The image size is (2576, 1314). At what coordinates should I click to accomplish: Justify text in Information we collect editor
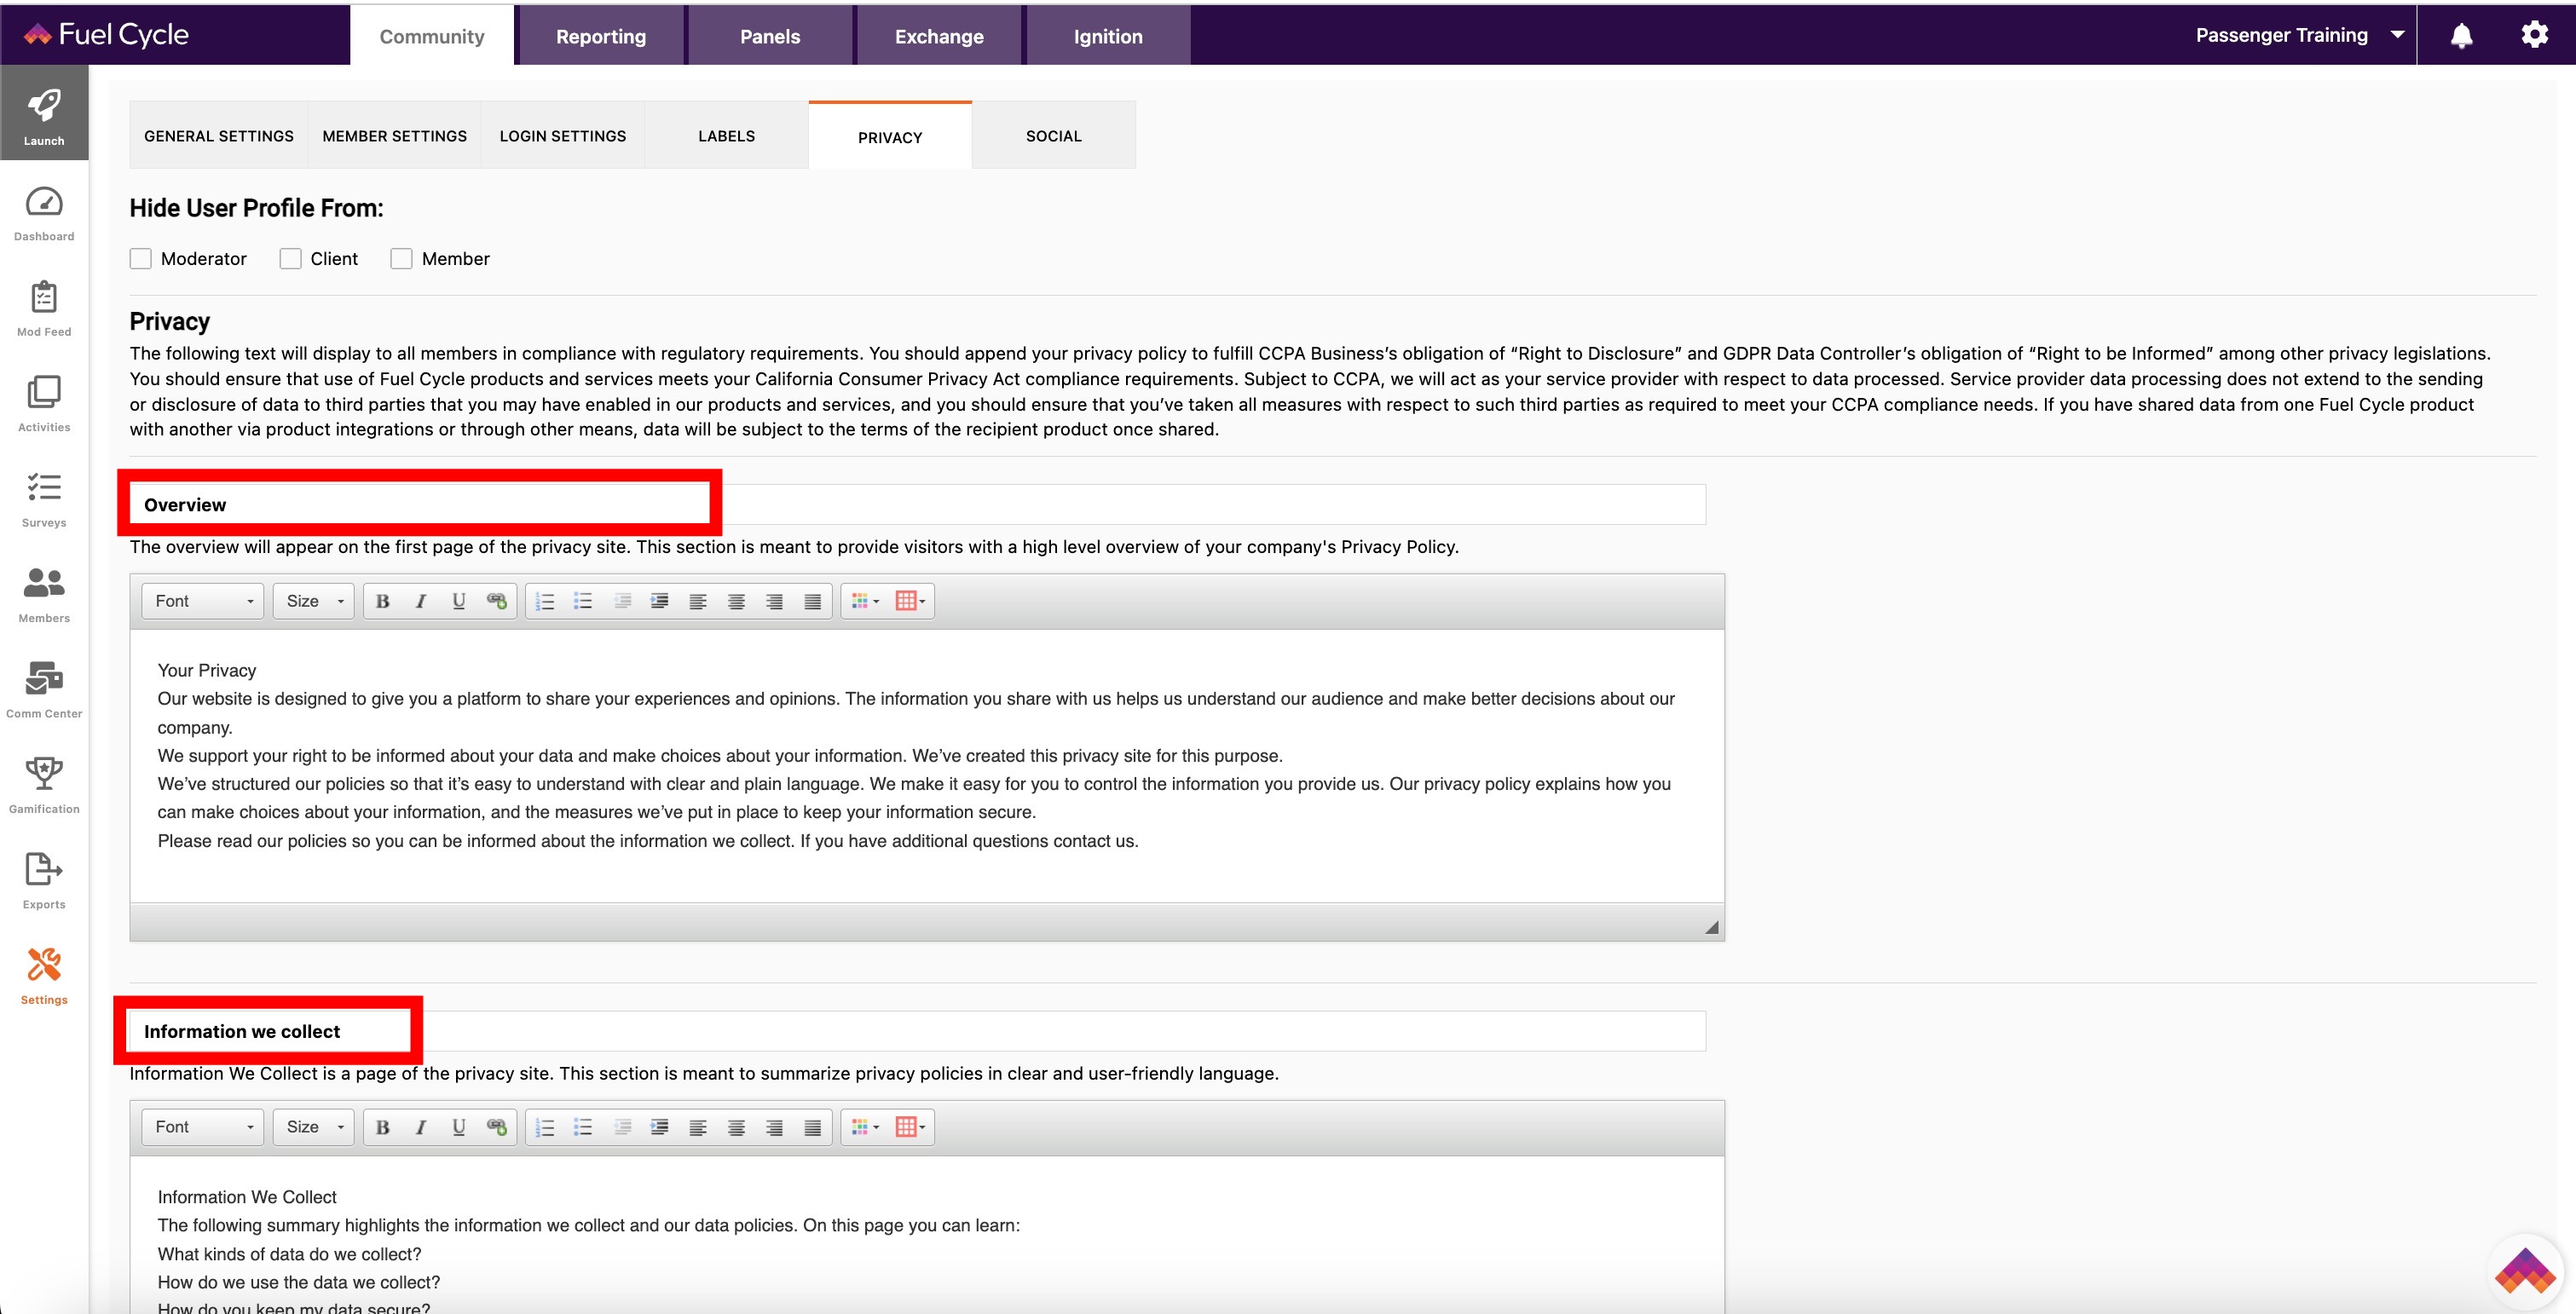812,1127
